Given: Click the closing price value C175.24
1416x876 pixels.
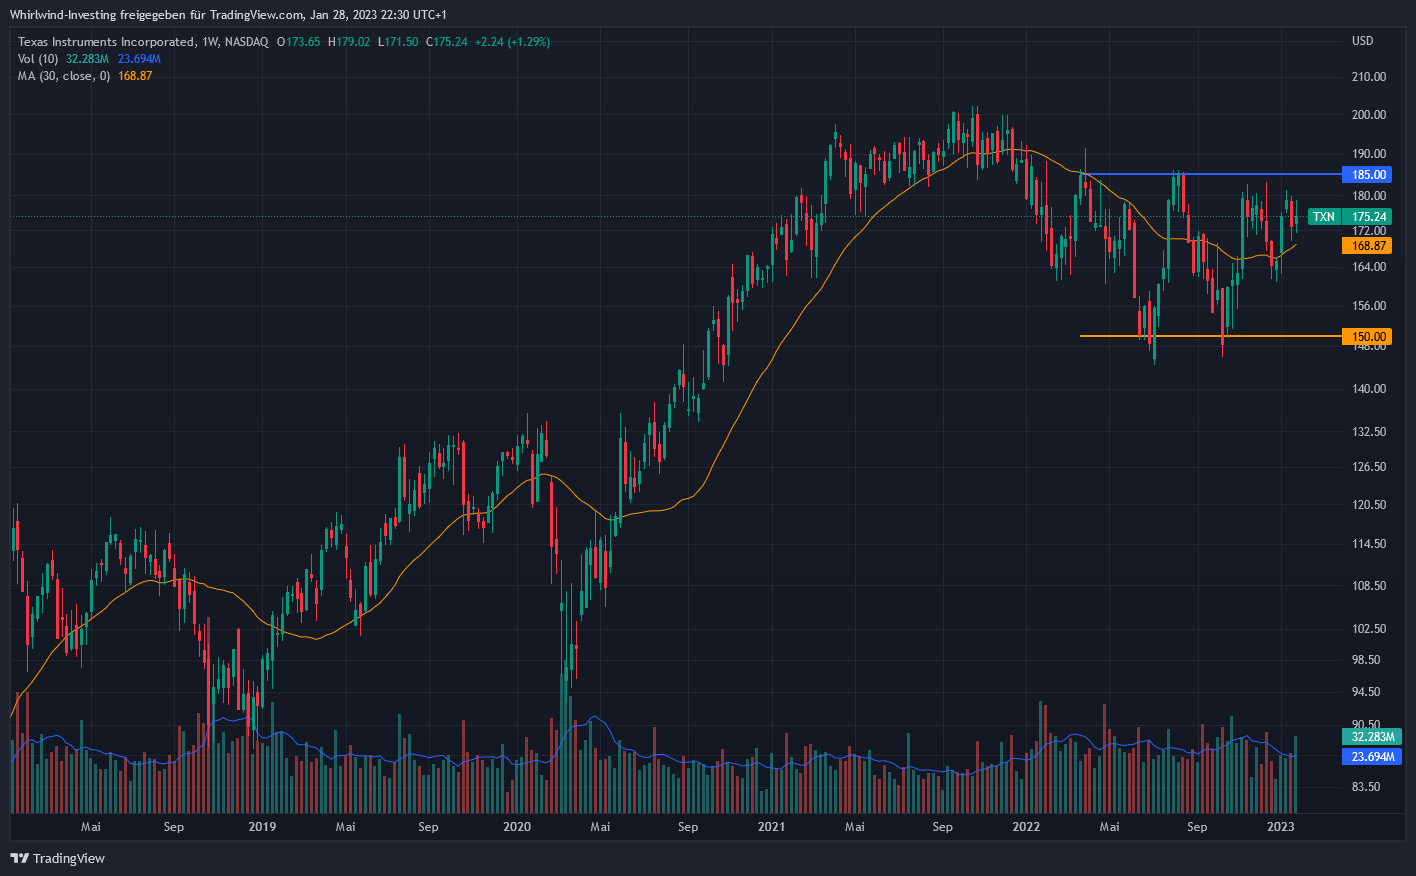Looking at the screenshot, I should 447,42.
